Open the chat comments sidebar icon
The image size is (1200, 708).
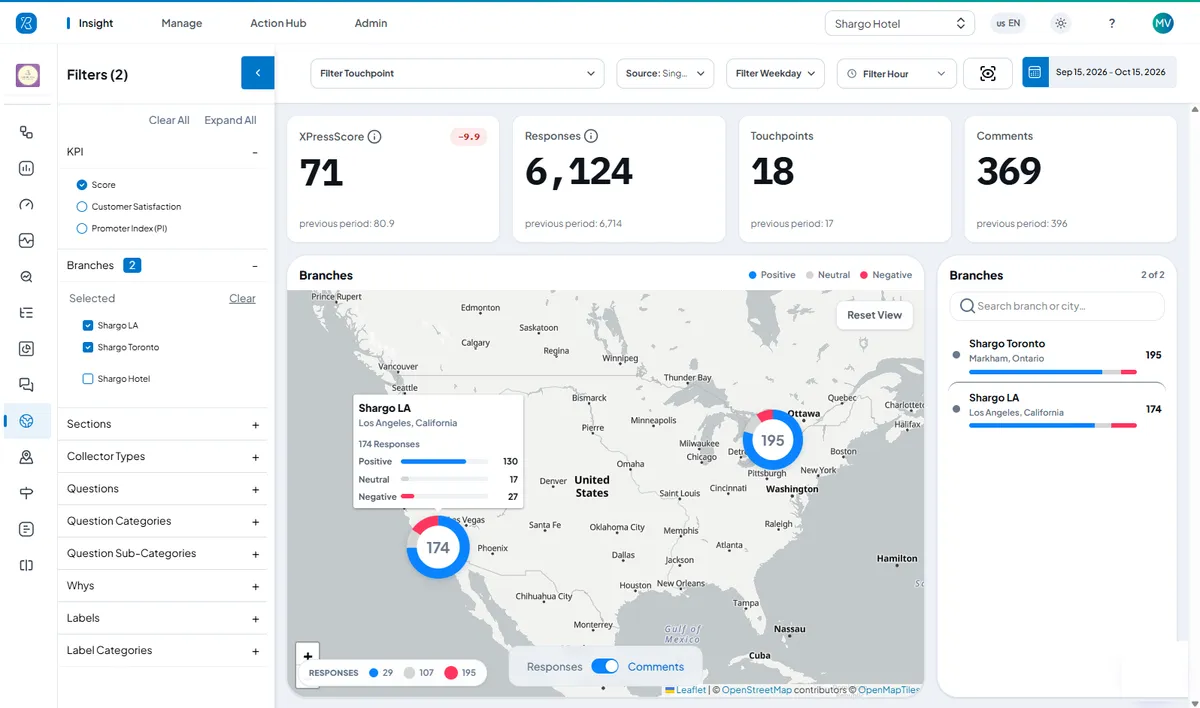coord(27,385)
